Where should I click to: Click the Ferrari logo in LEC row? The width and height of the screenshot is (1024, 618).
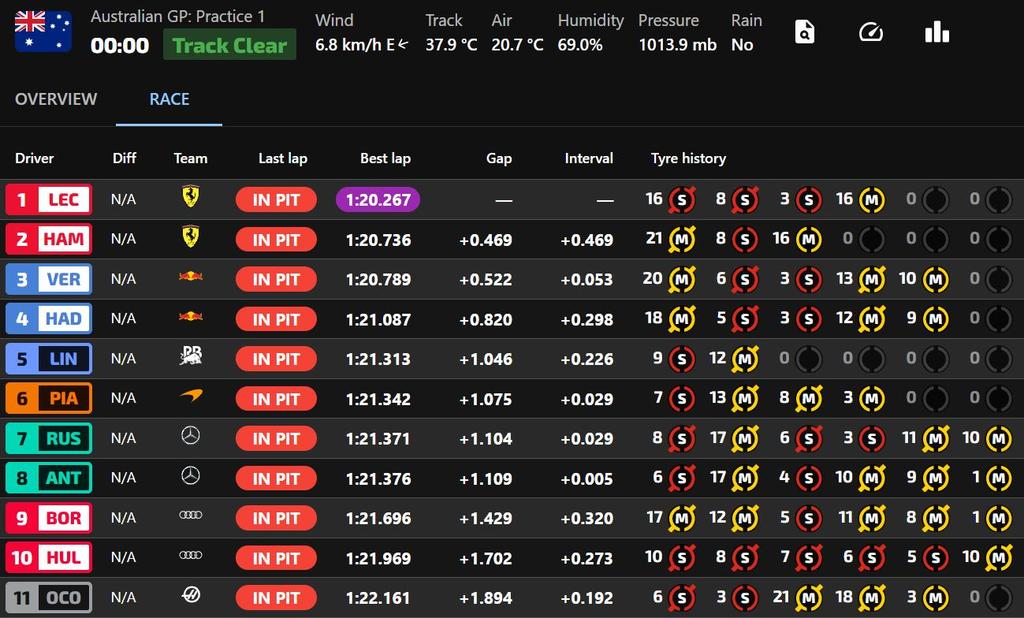190,197
